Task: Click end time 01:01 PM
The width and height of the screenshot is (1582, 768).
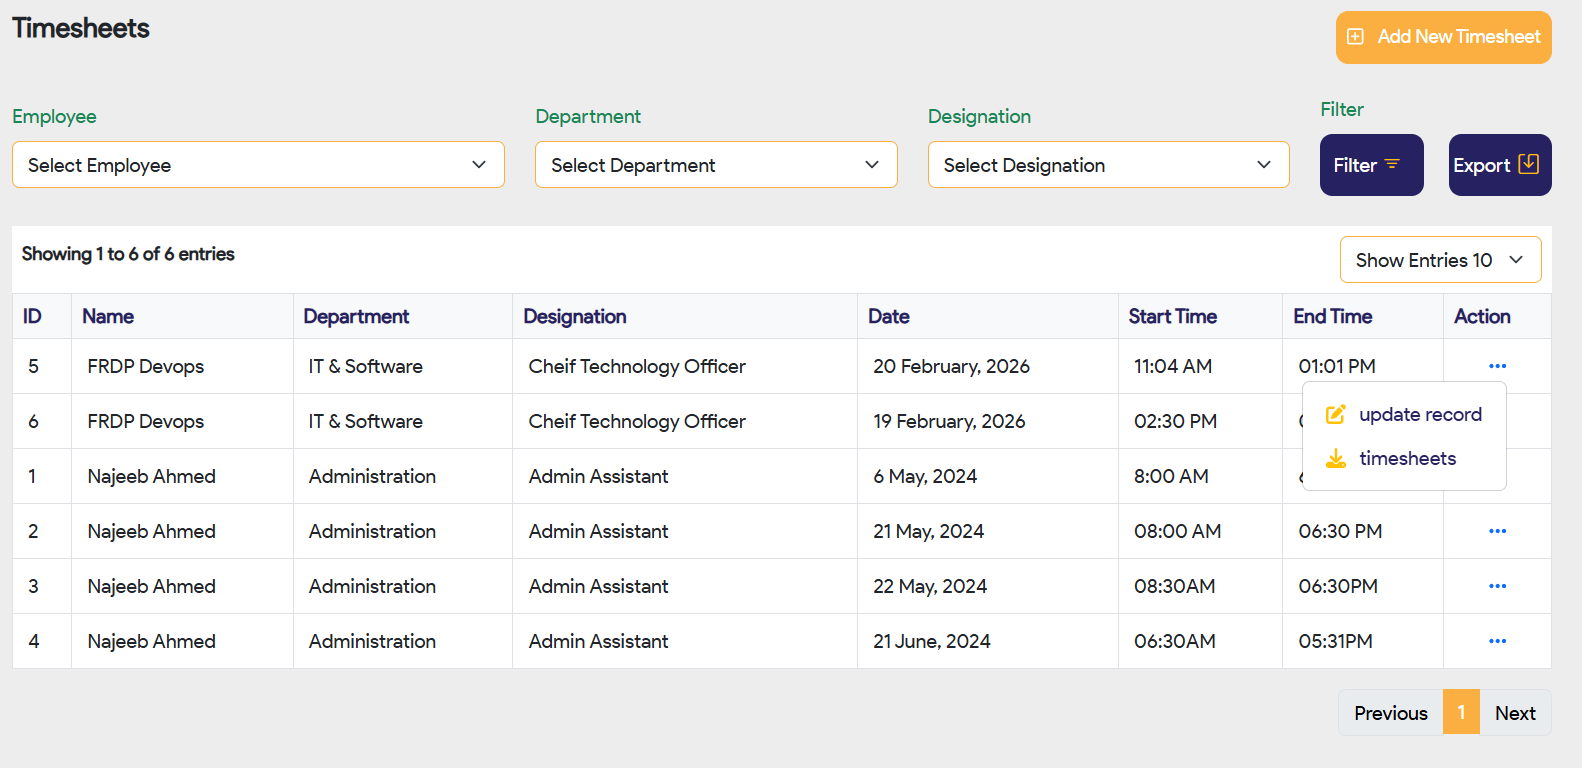Action: [x=1337, y=366]
